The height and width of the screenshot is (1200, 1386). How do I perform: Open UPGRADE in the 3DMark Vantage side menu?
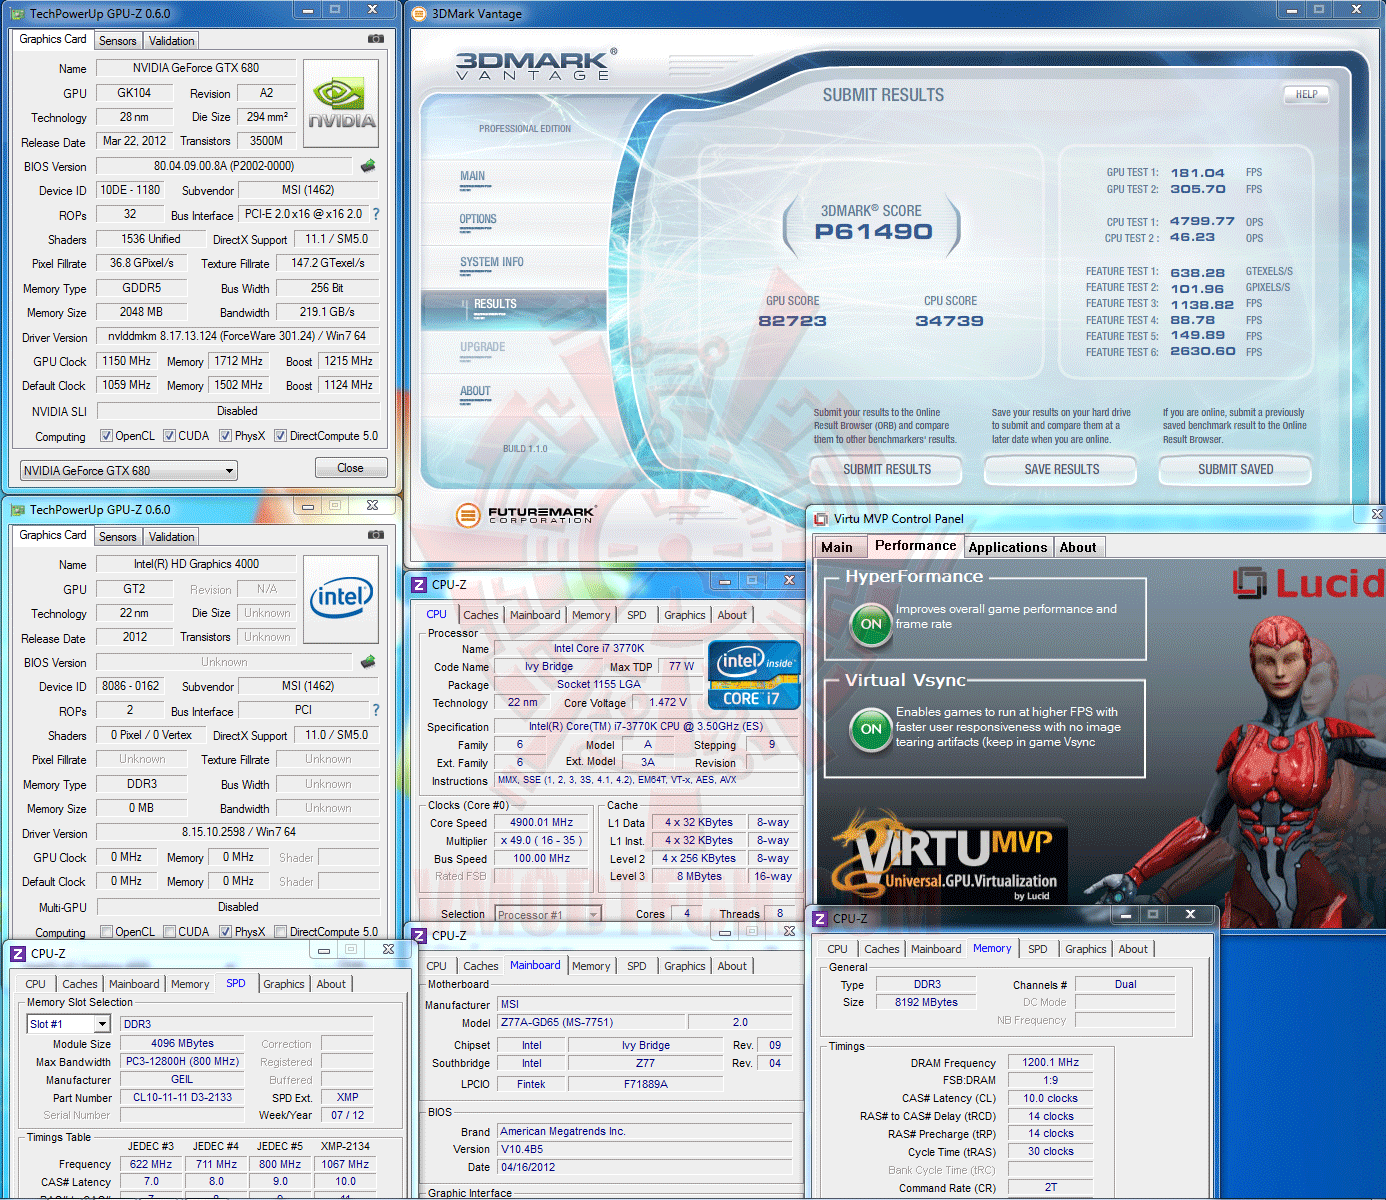pos(483,347)
